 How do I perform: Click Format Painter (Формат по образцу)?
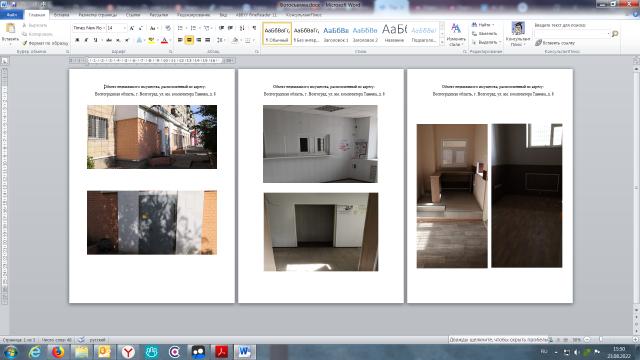45,43
